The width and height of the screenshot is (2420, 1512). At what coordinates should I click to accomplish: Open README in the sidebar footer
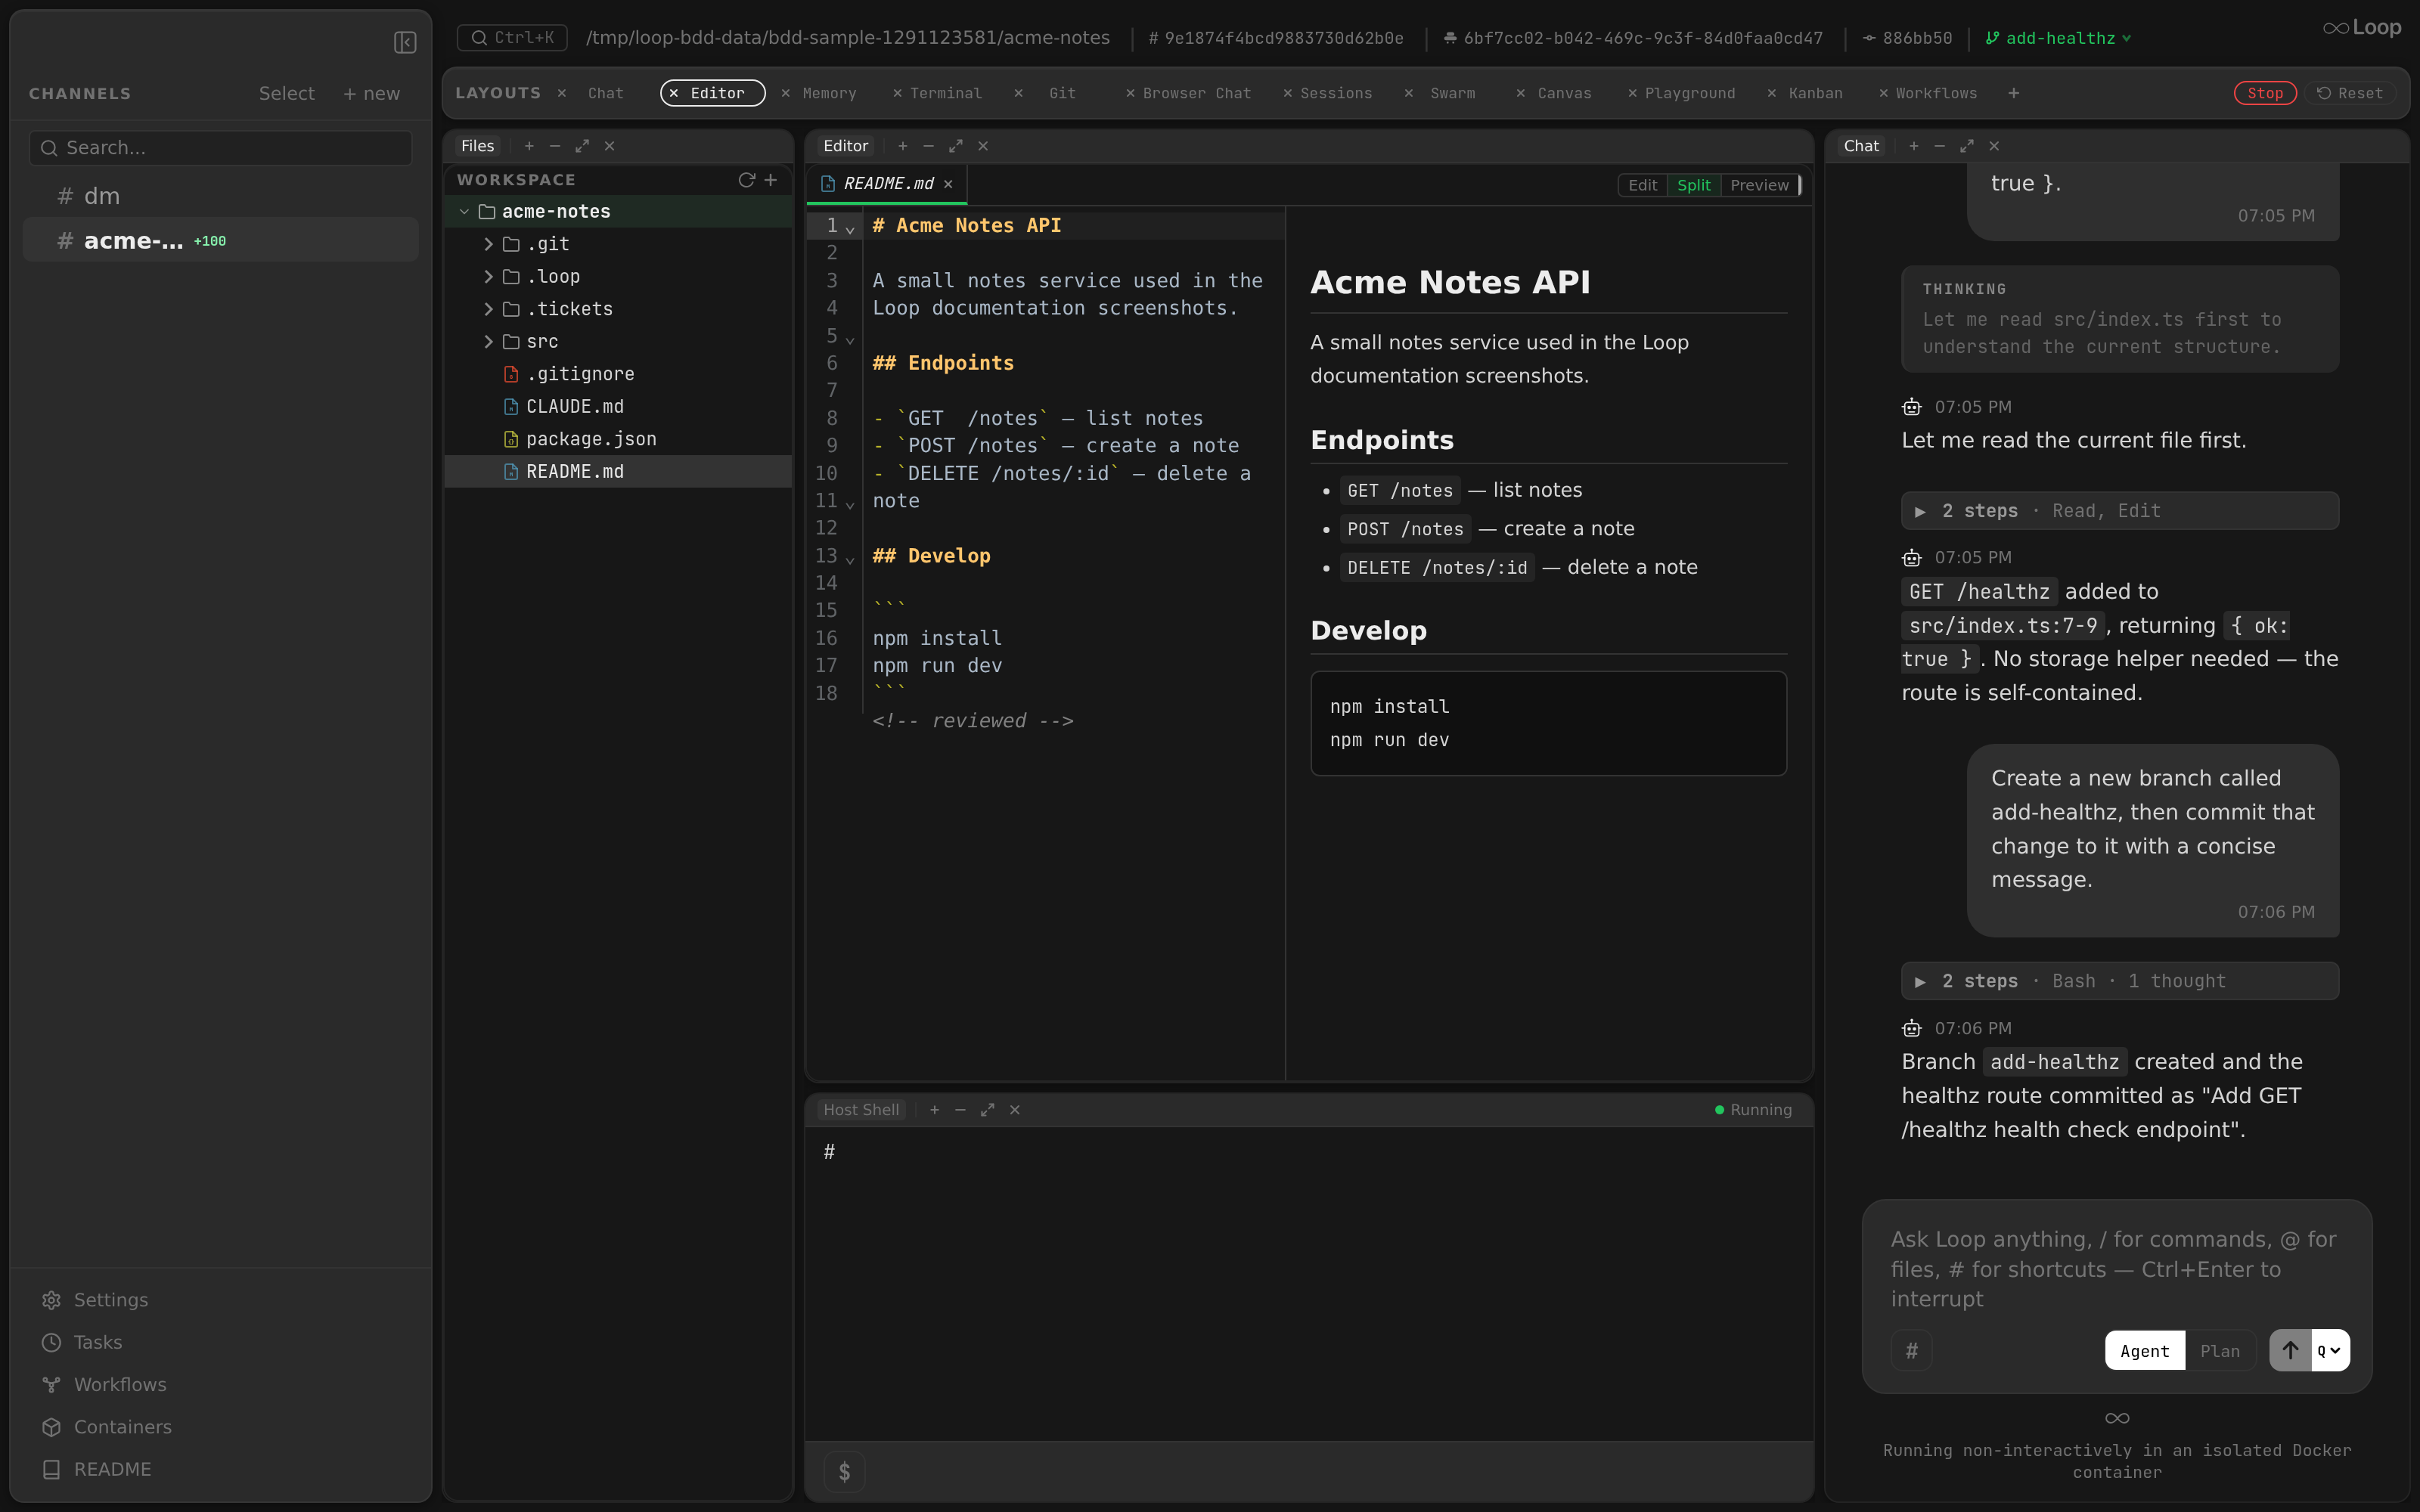(96, 1469)
